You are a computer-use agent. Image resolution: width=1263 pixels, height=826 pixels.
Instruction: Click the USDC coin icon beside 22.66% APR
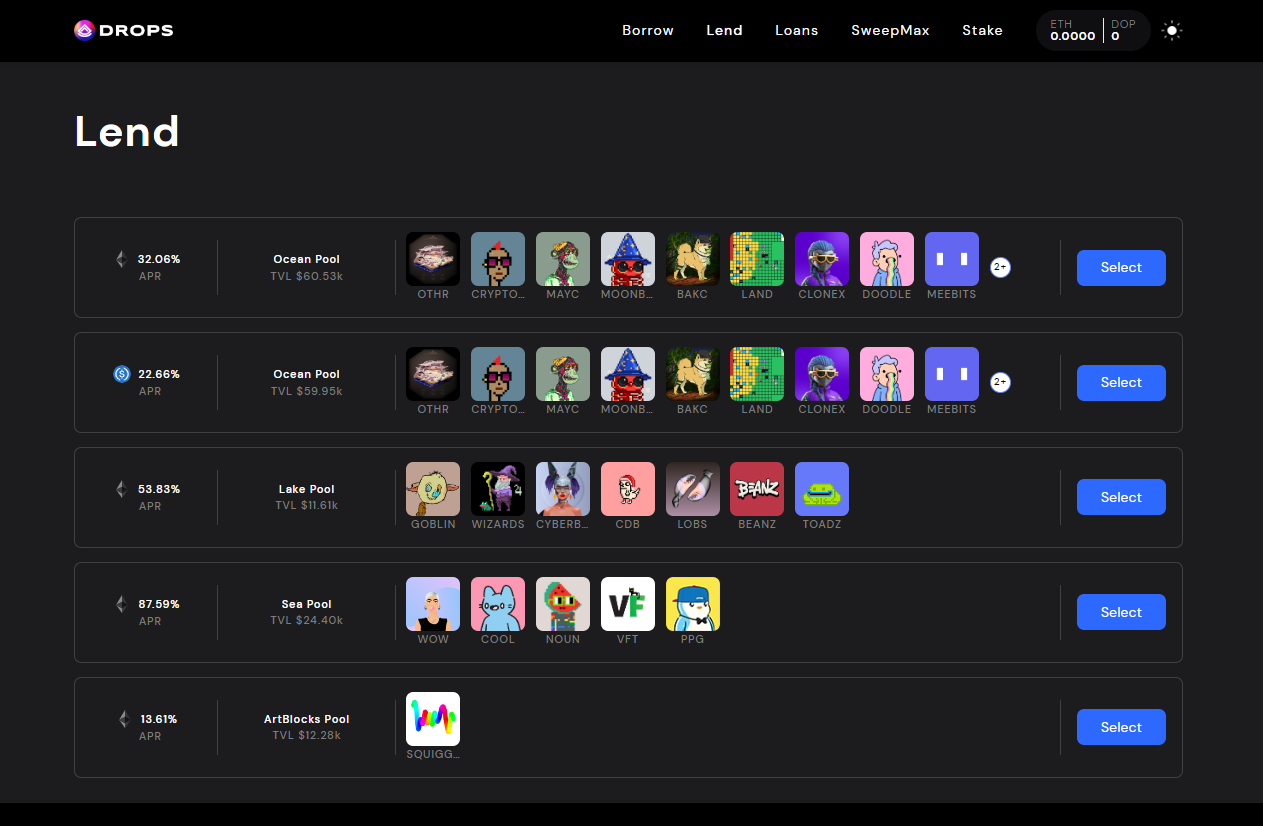pyautogui.click(x=122, y=374)
